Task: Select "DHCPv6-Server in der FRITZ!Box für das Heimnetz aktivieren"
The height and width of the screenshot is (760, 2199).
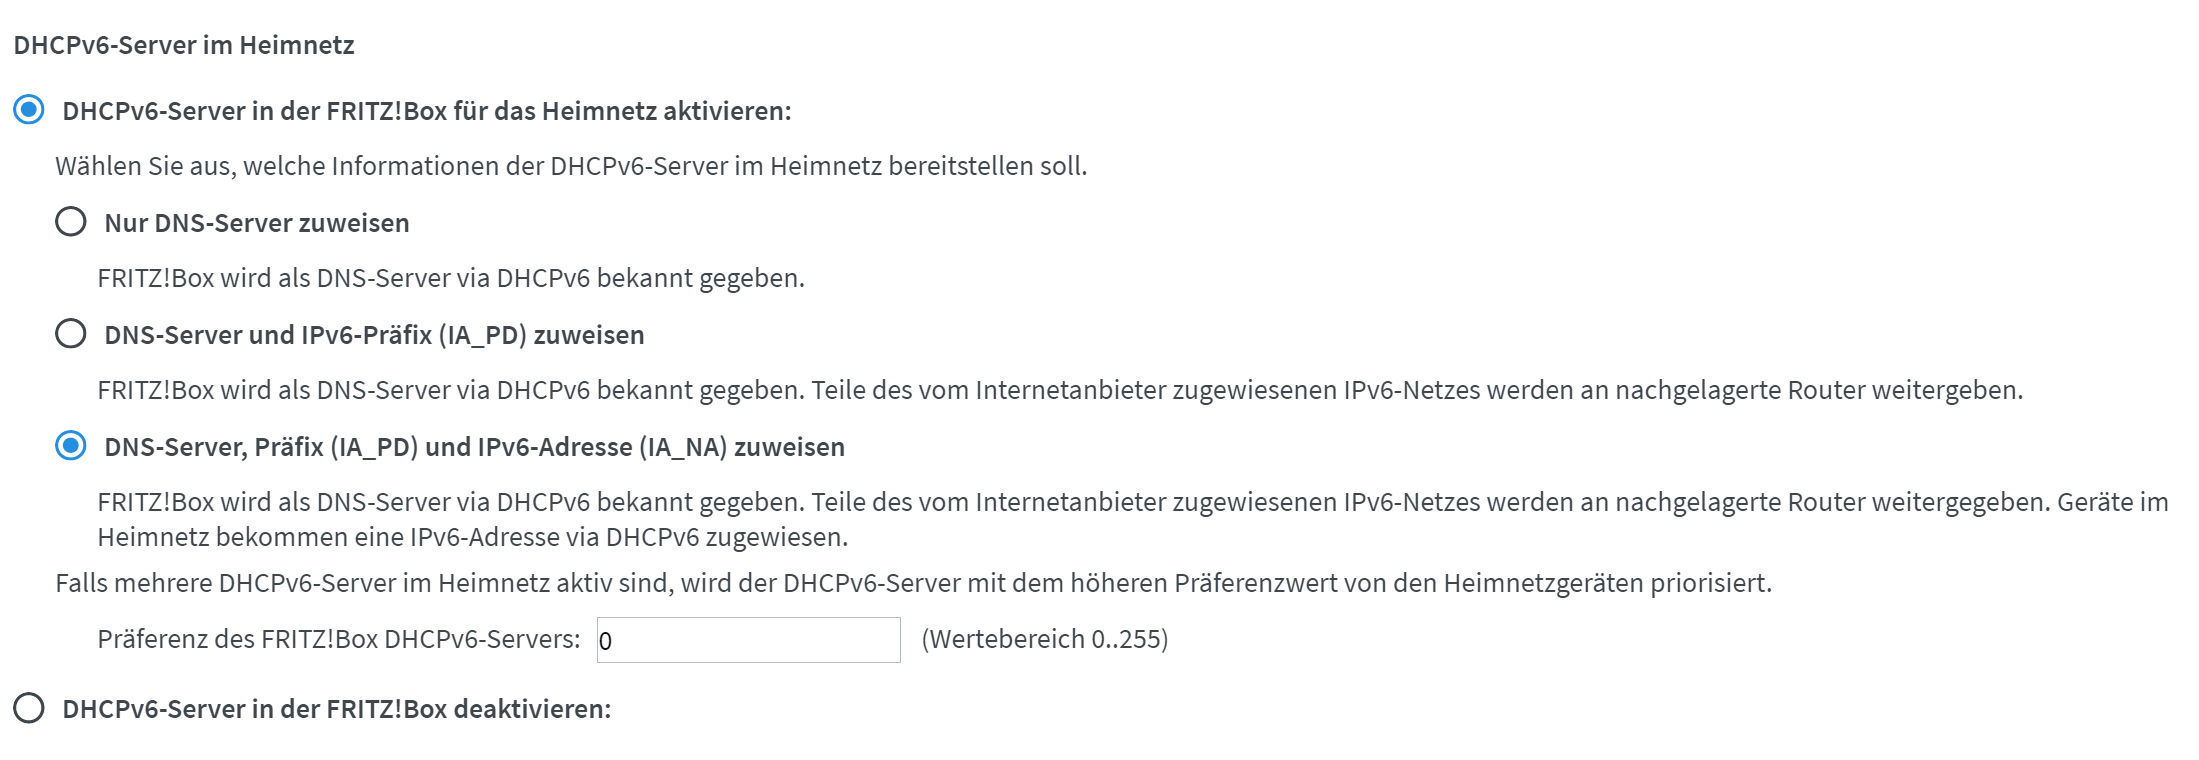Action: (29, 111)
